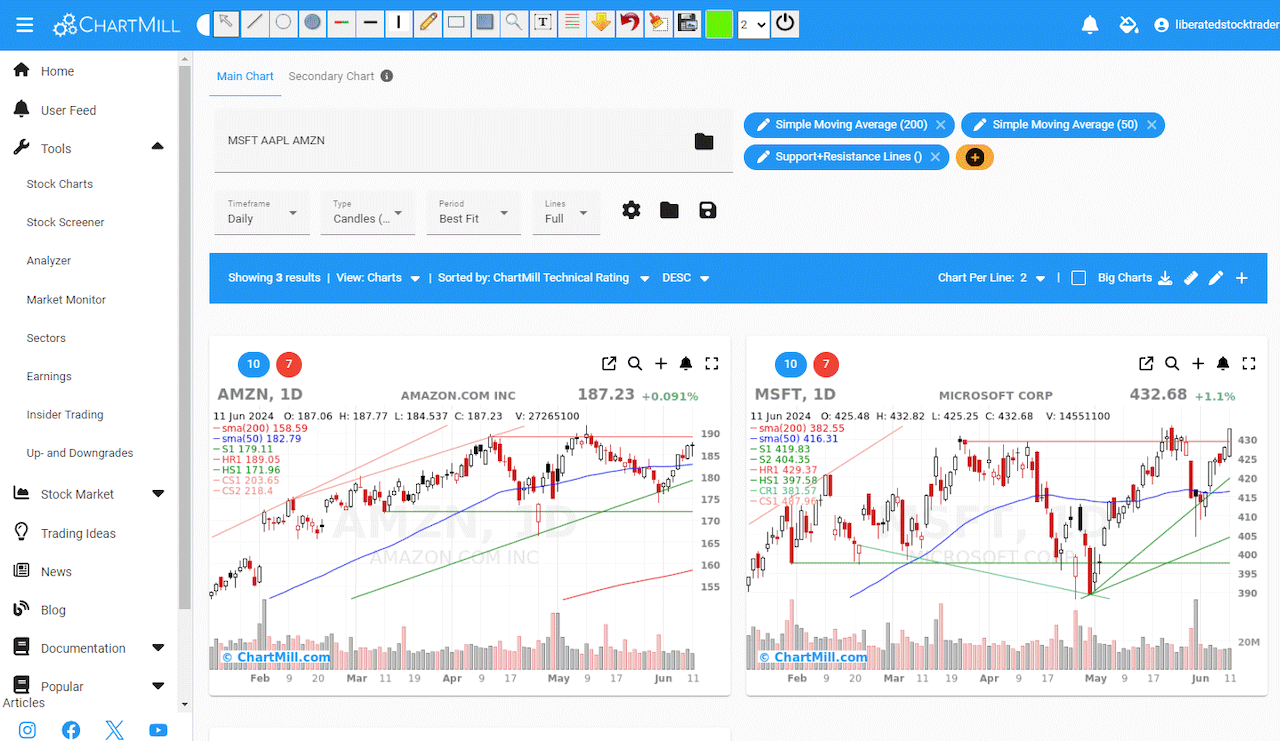The width and height of the screenshot is (1280, 741).
Task: Save chart configuration with floppy icon
Action: [708, 210]
